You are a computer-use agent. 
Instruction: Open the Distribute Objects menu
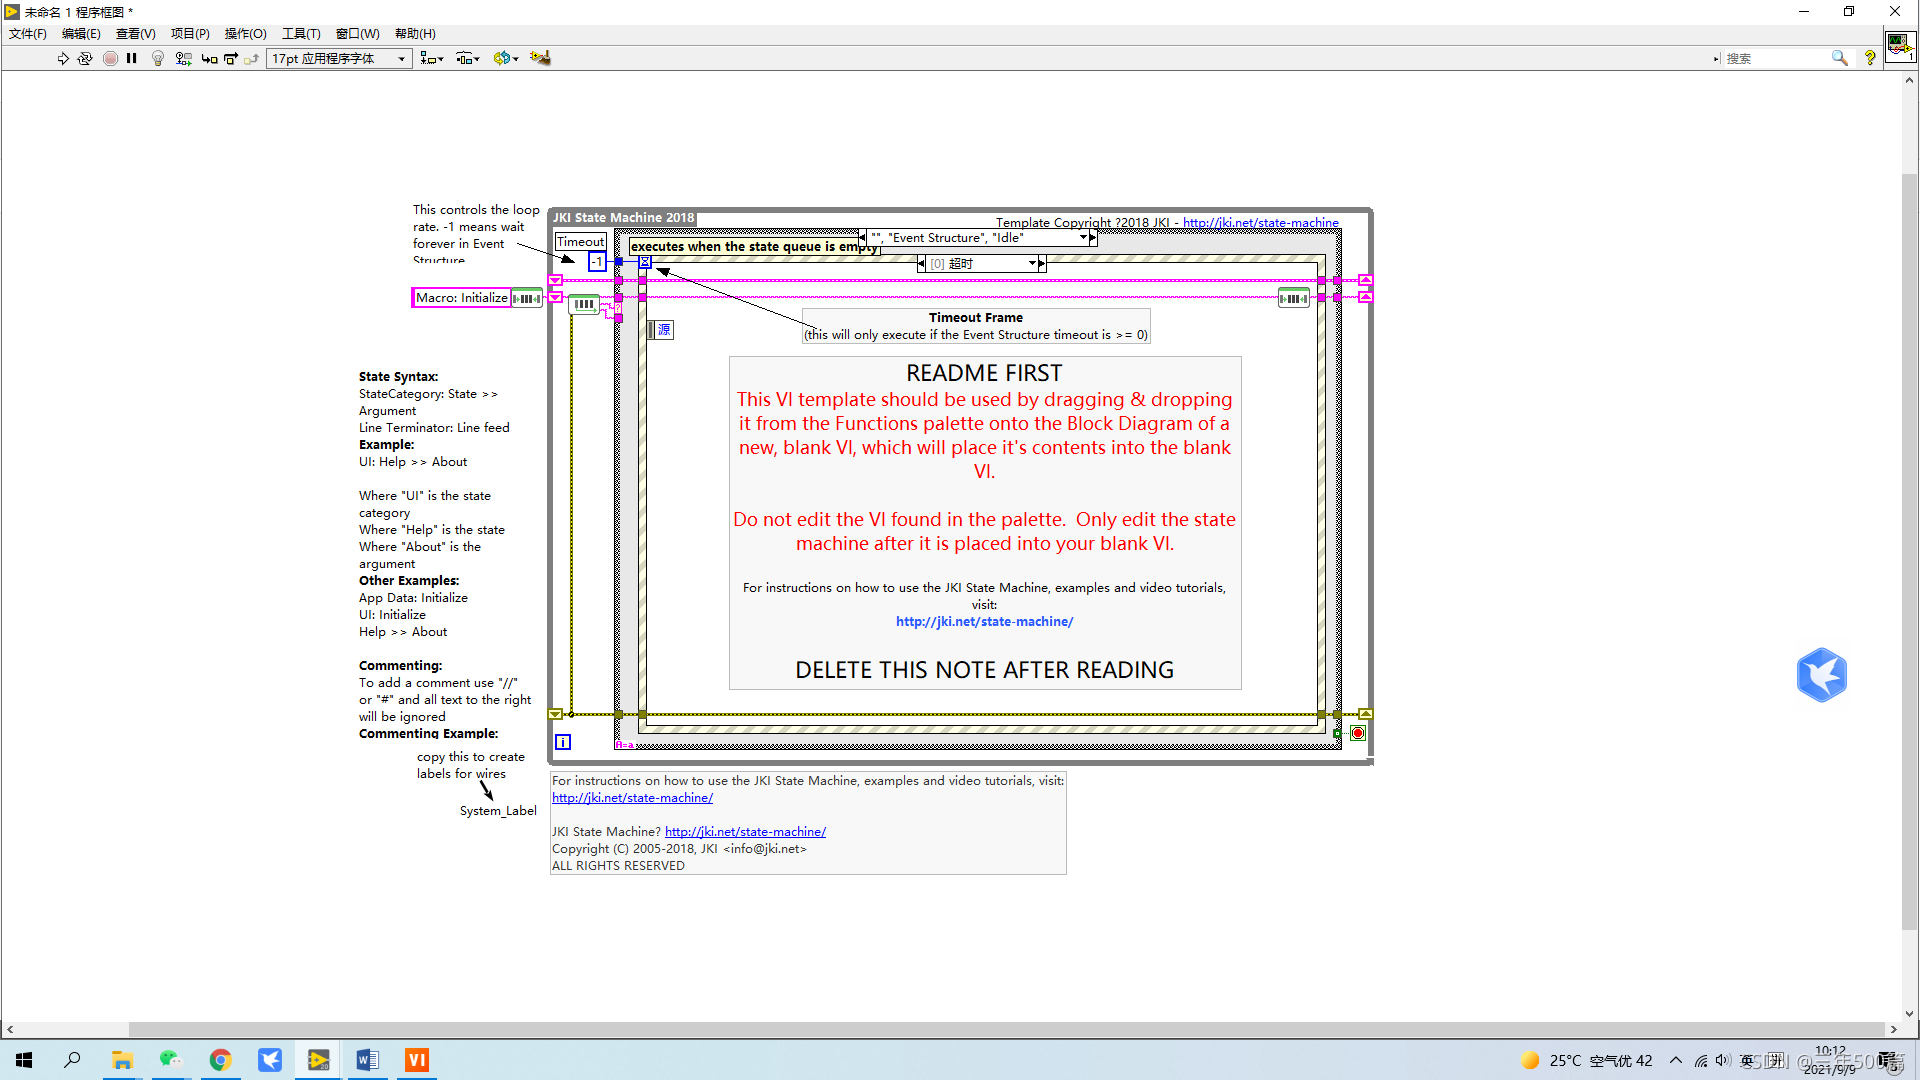(x=468, y=59)
